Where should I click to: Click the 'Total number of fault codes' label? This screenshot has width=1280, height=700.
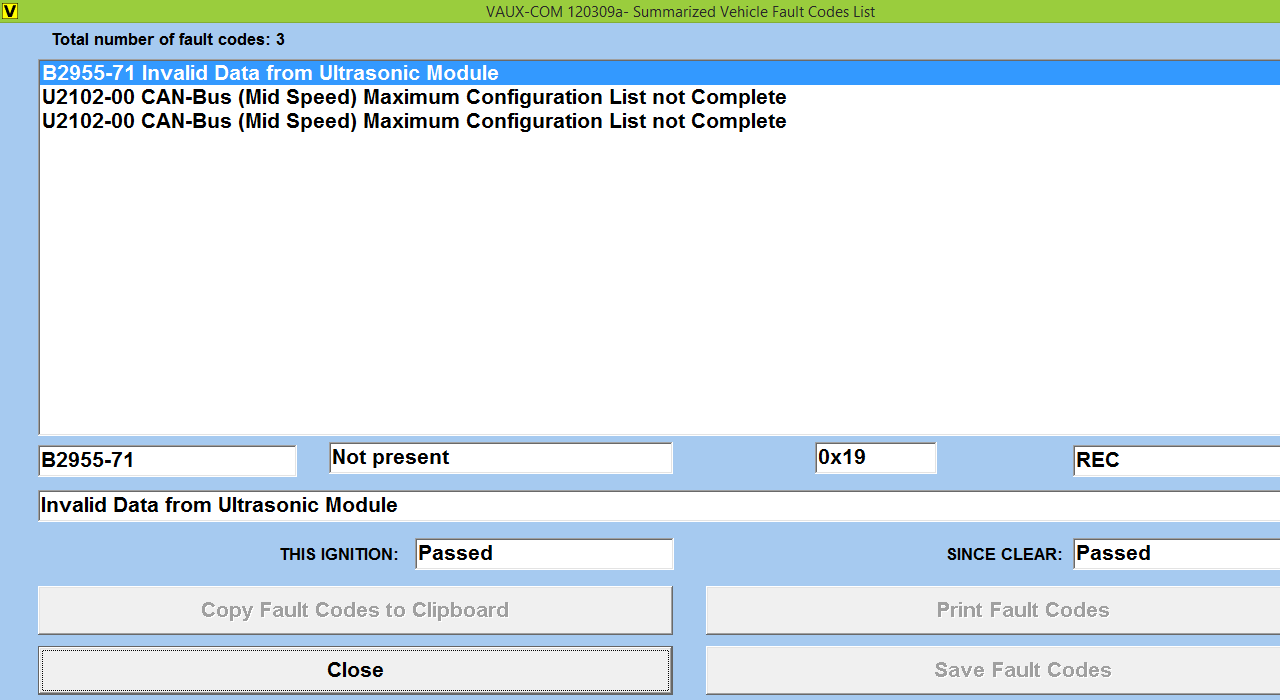168,40
